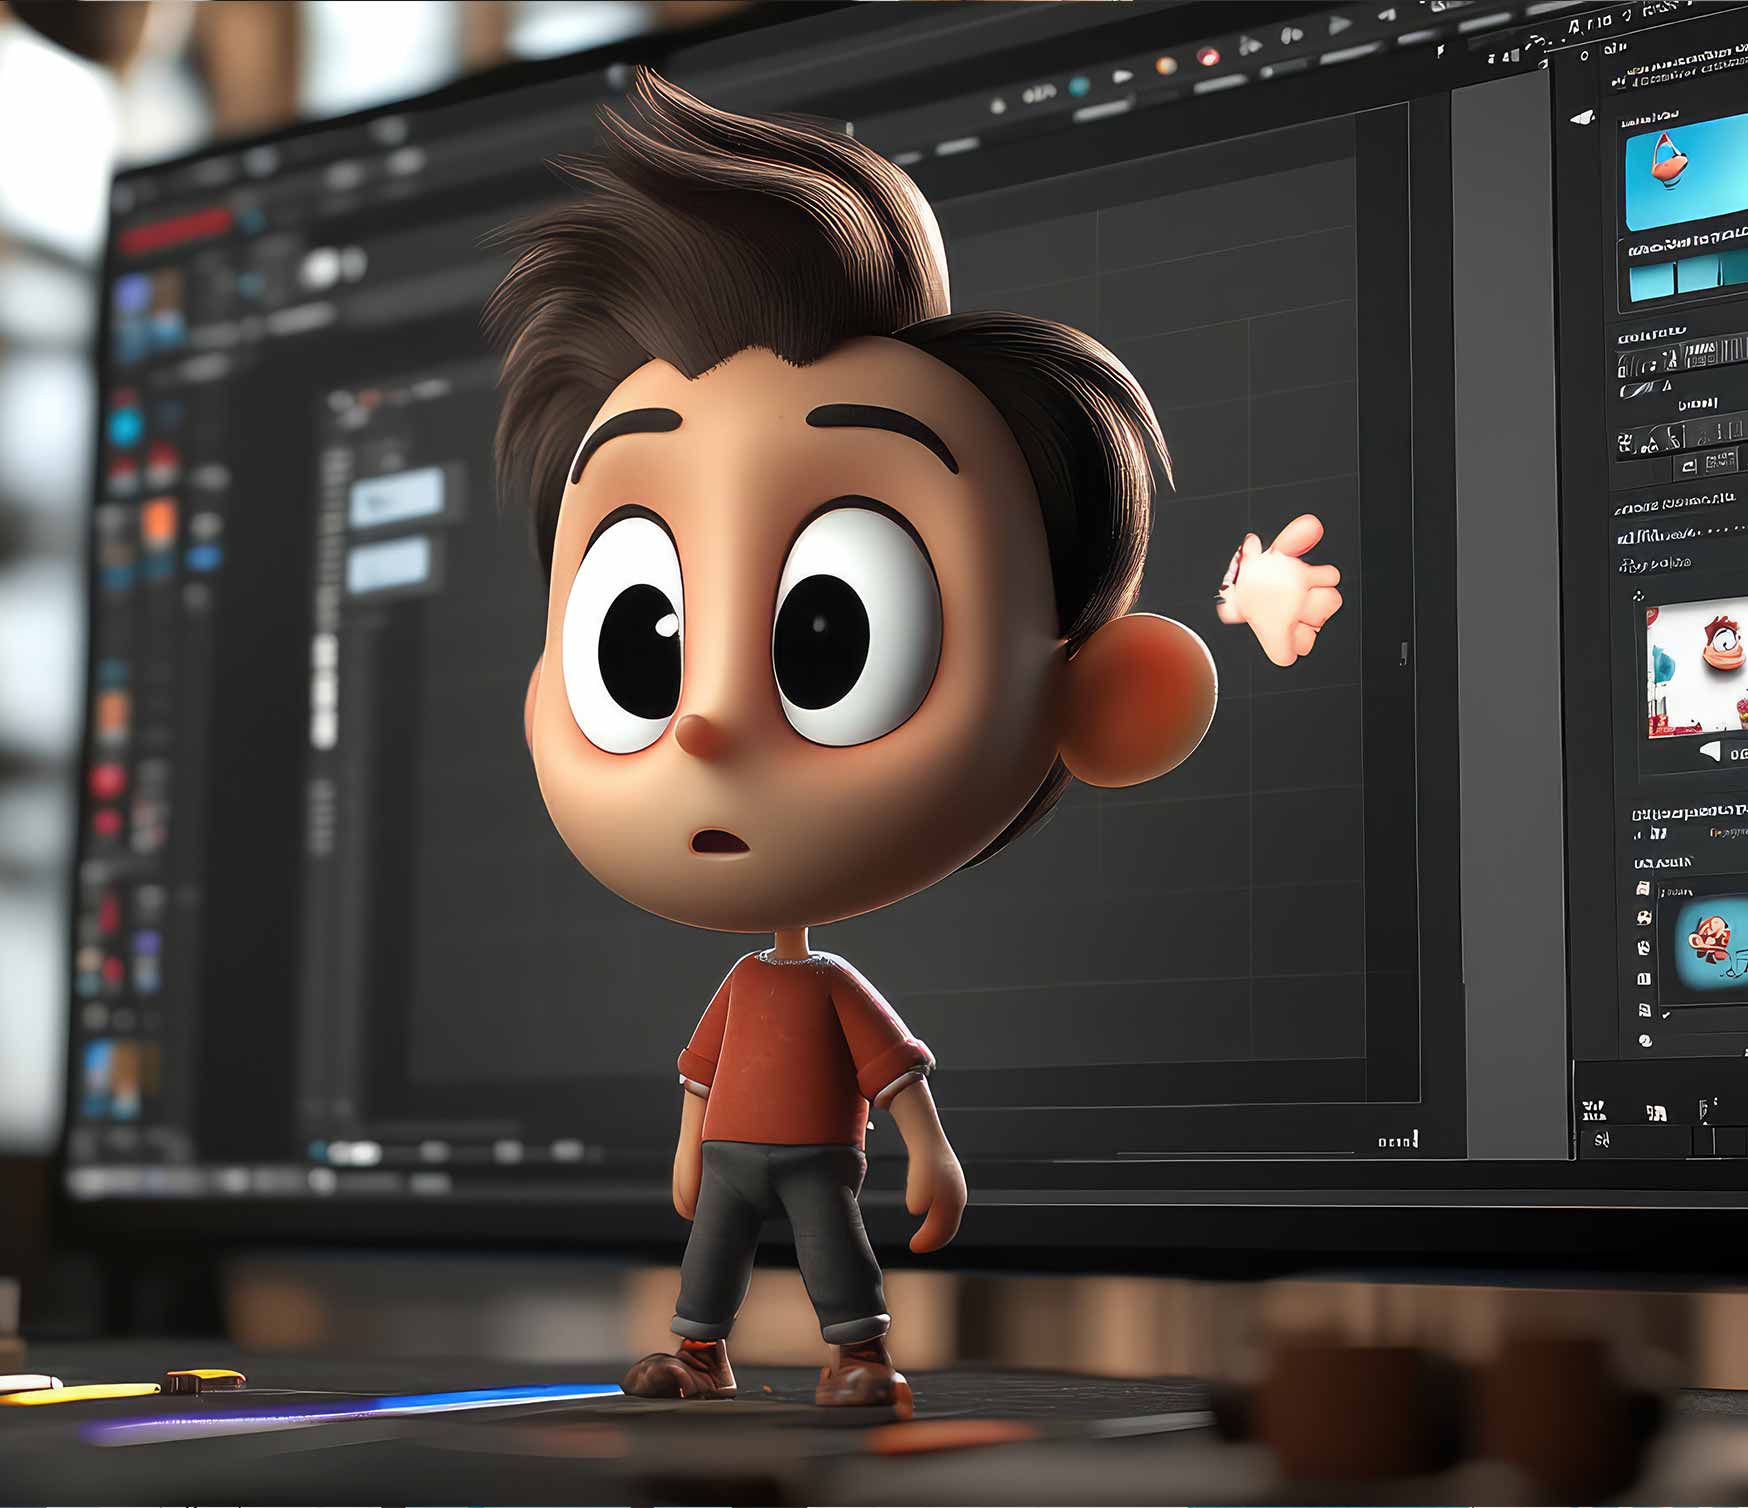Click the first icon tab at the bottom of the right panel
Image resolution: width=1748 pixels, height=1508 pixels.
(1593, 1110)
